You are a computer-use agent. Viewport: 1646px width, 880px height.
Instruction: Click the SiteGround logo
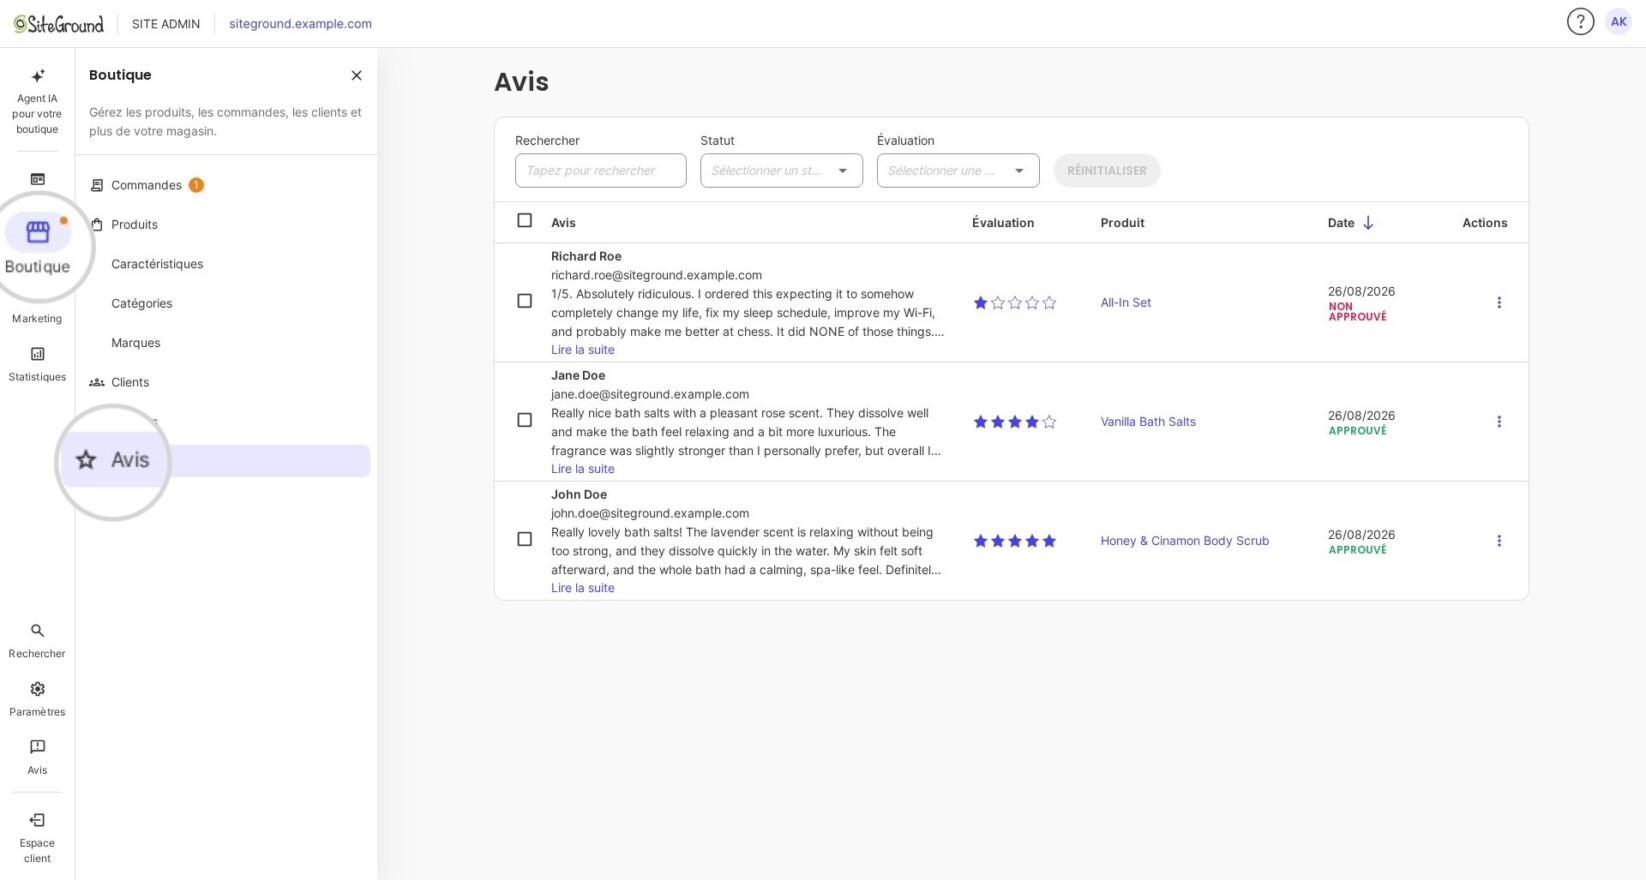tap(58, 23)
